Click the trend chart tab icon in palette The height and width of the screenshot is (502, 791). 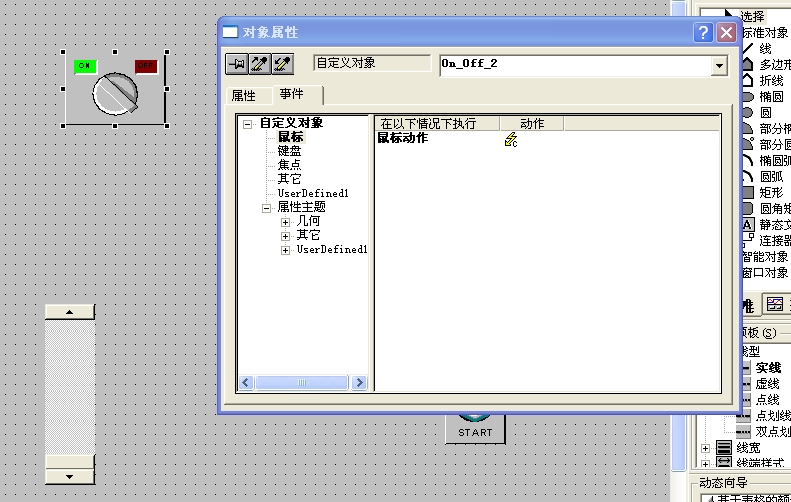pos(775,304)
